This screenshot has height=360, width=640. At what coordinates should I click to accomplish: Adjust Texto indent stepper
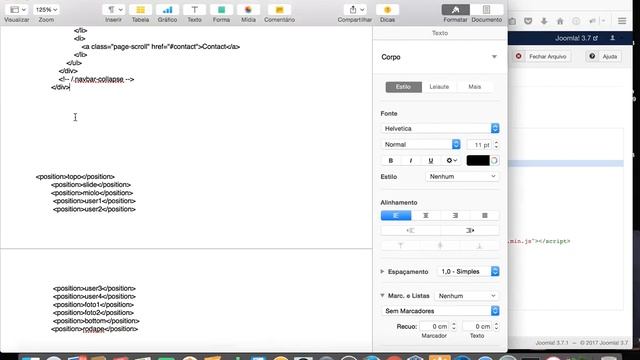pos(496,327)
